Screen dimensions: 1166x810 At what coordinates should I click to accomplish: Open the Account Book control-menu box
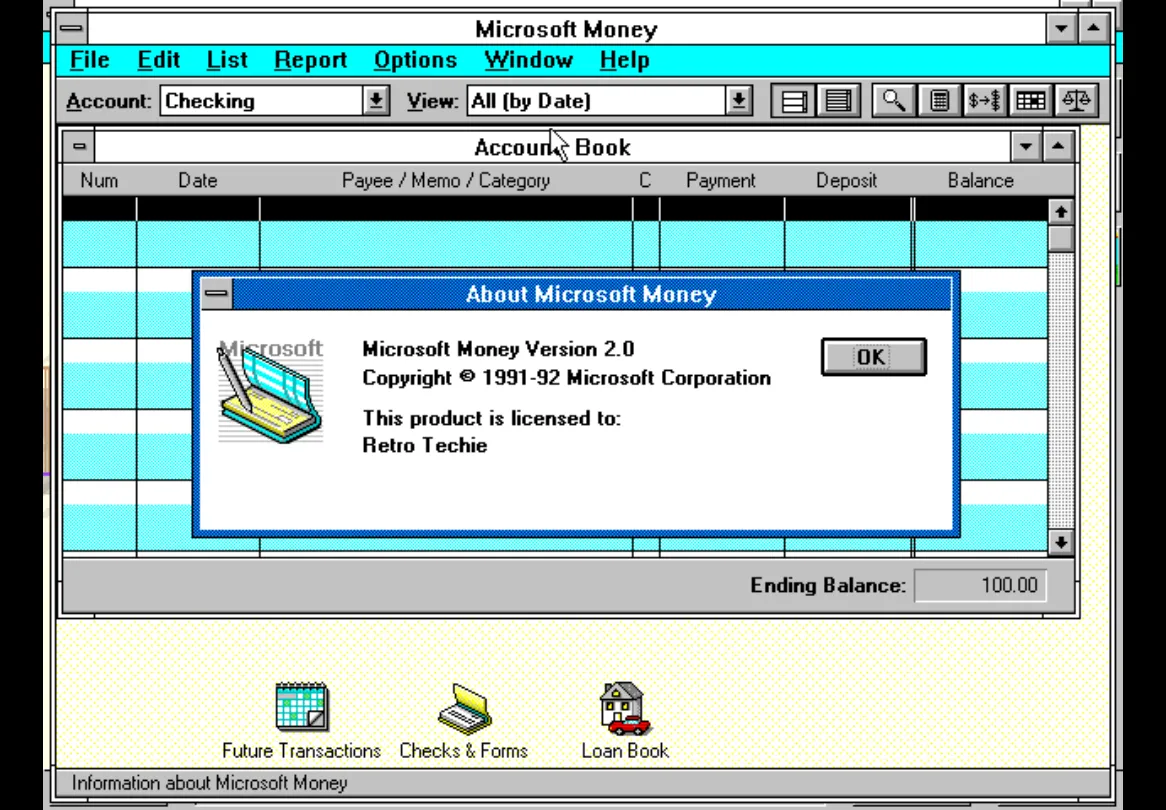coord(79,147)
